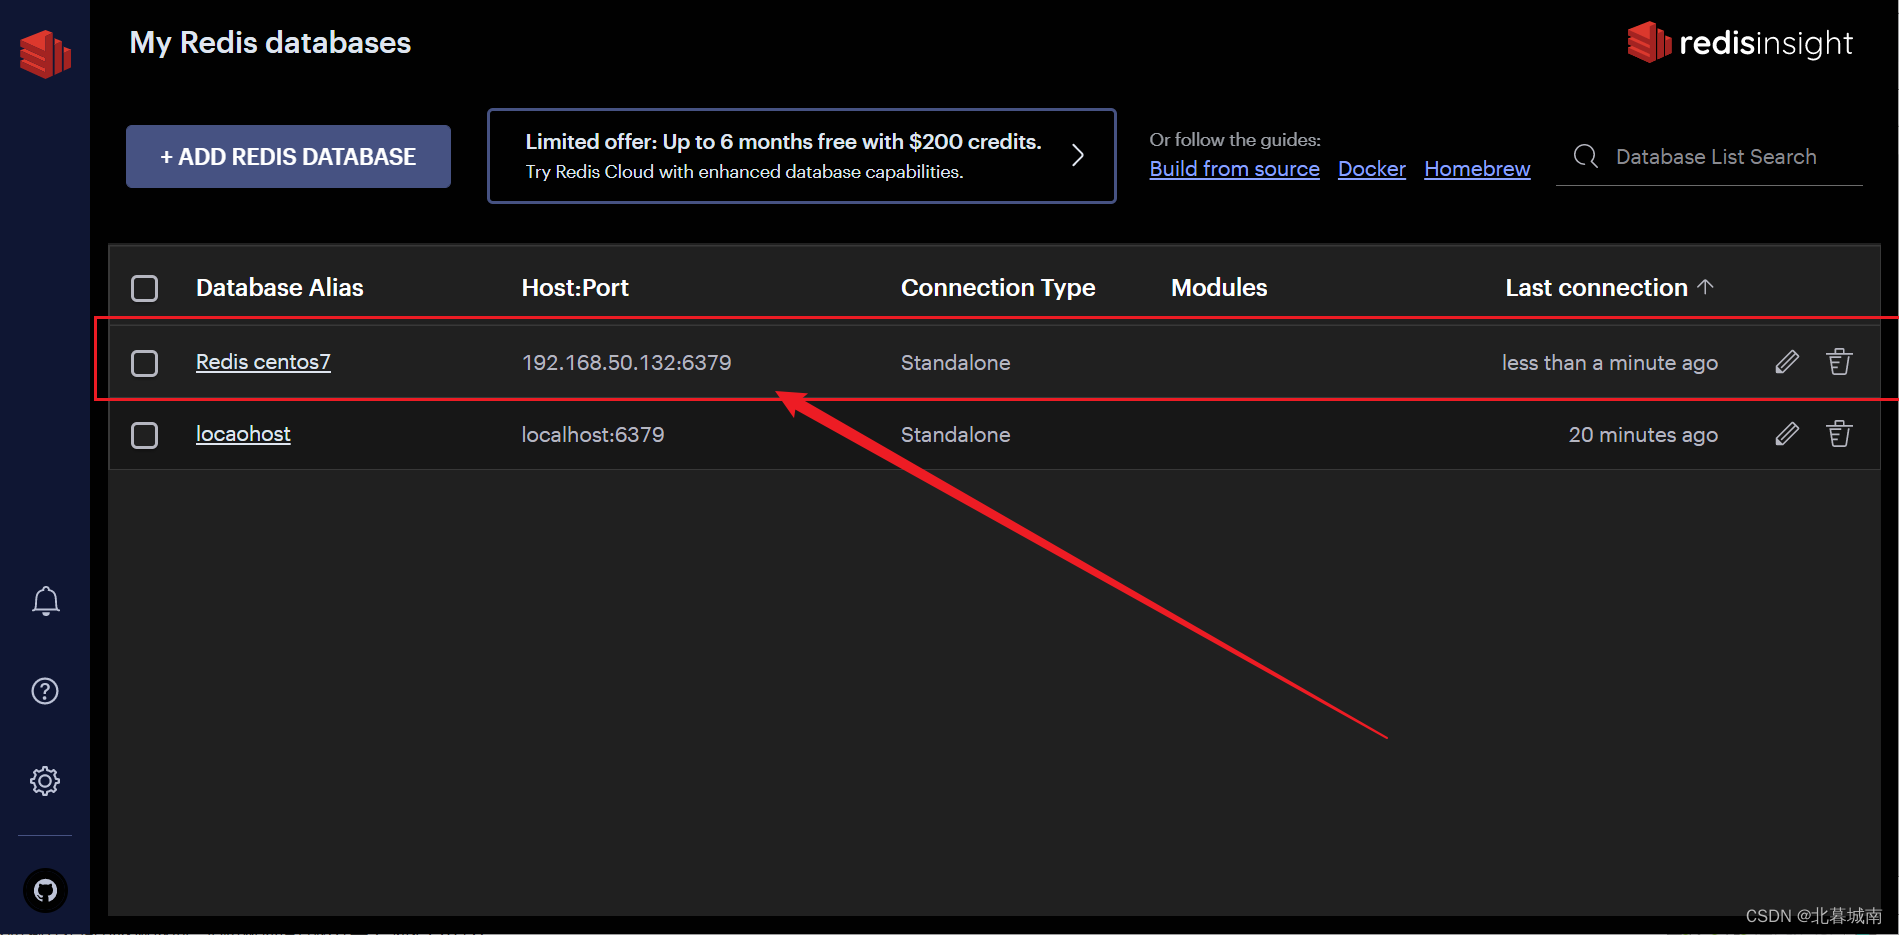Click the search magnifier icon
1899x935 pixels.
tap(1585, 156)
